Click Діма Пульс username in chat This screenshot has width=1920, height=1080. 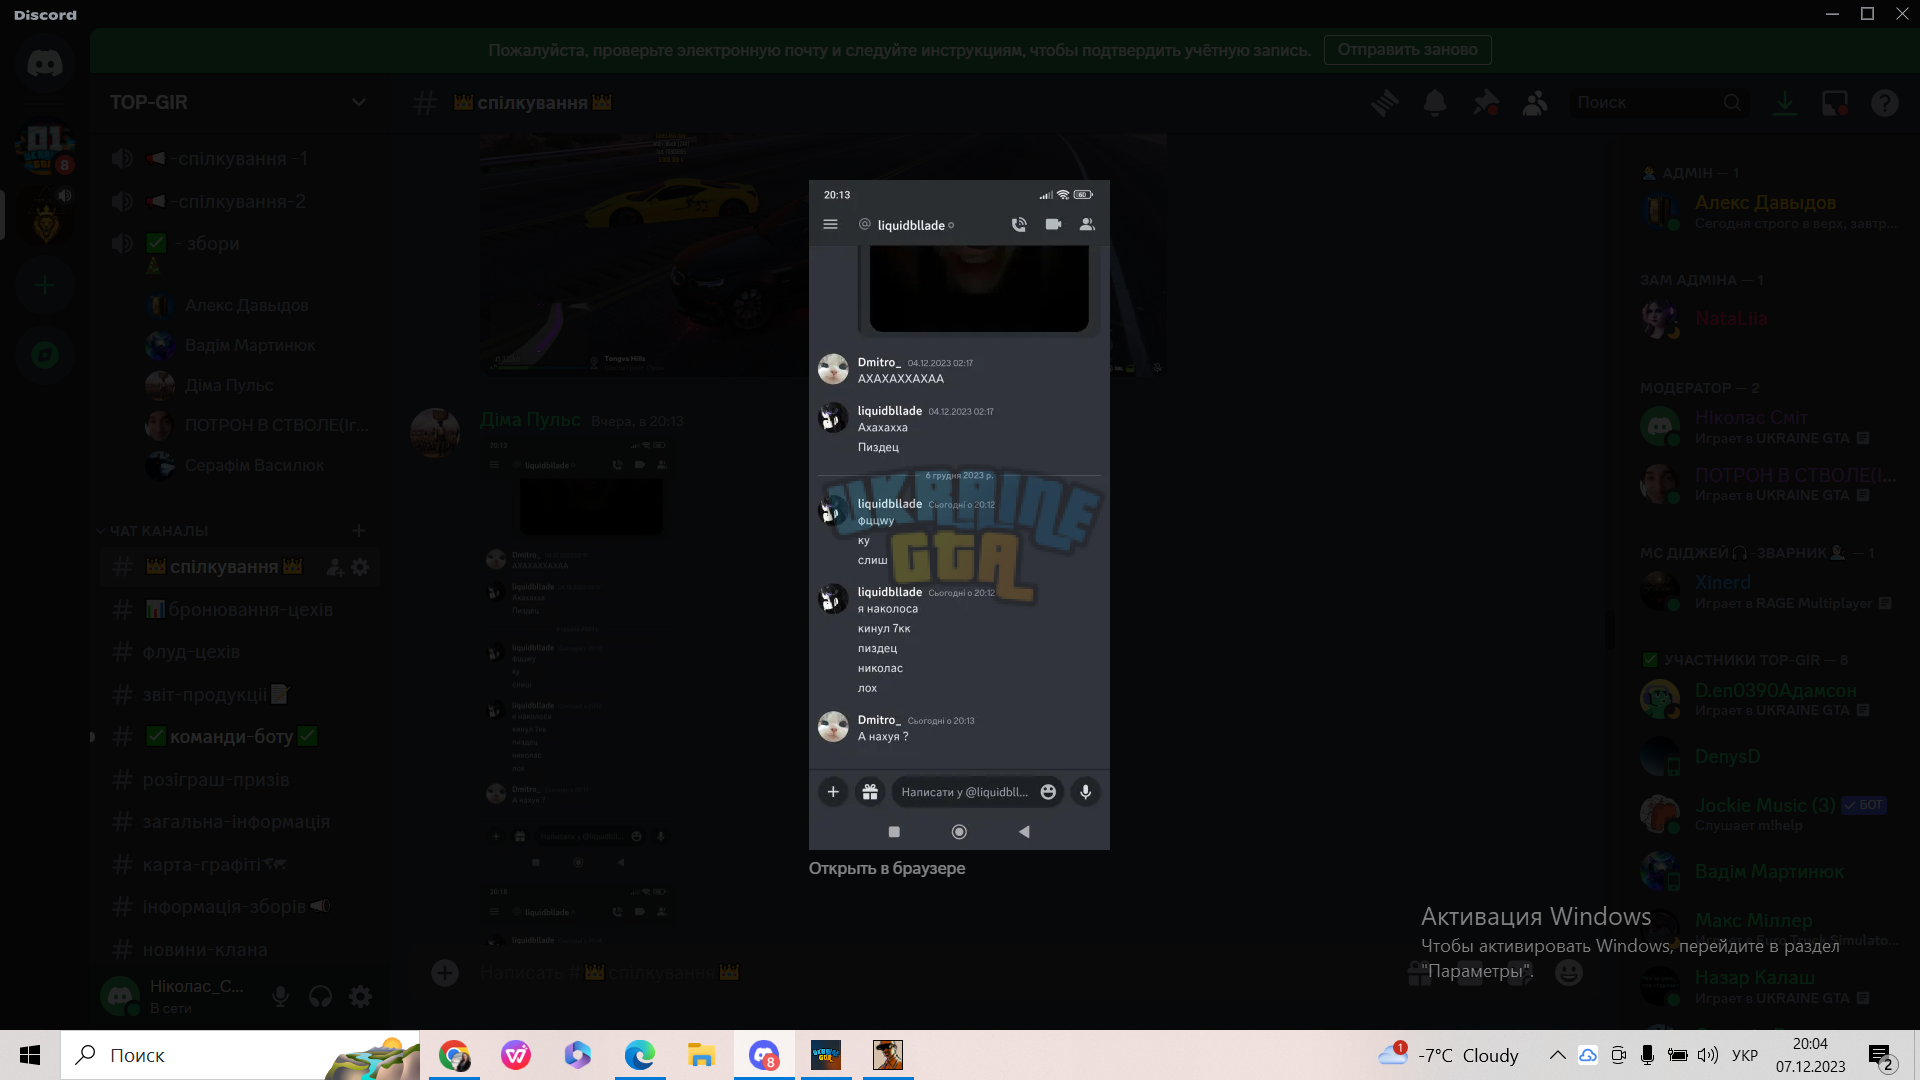tap(530, 420)
